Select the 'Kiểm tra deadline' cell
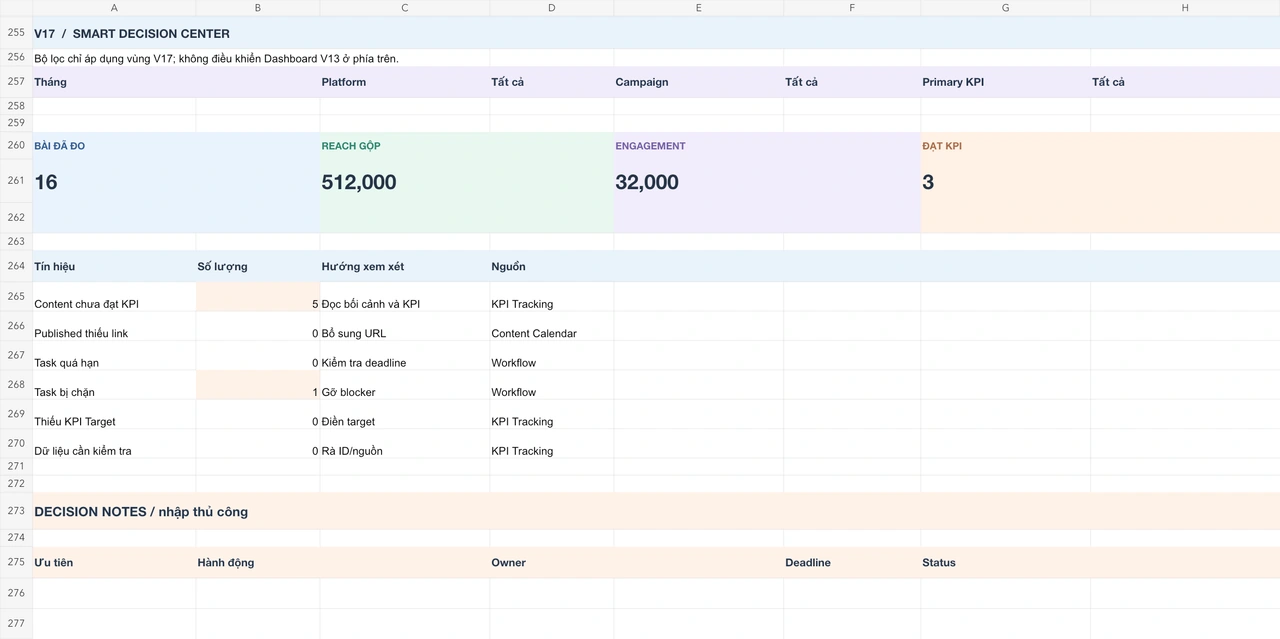This screenshot has height=639, width=1280. point(405,356)
